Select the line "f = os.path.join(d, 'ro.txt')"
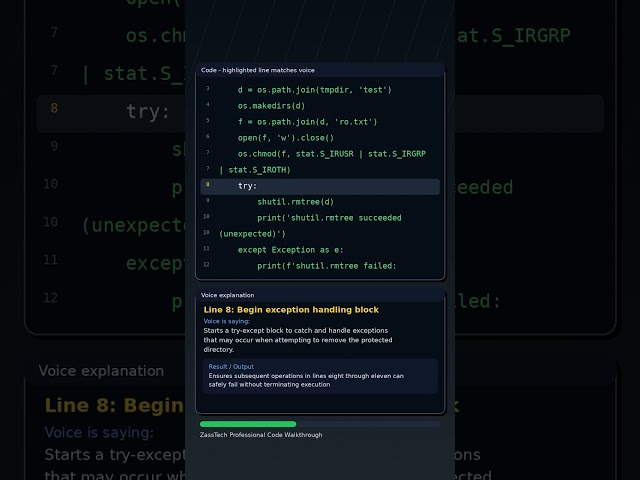 307,122
